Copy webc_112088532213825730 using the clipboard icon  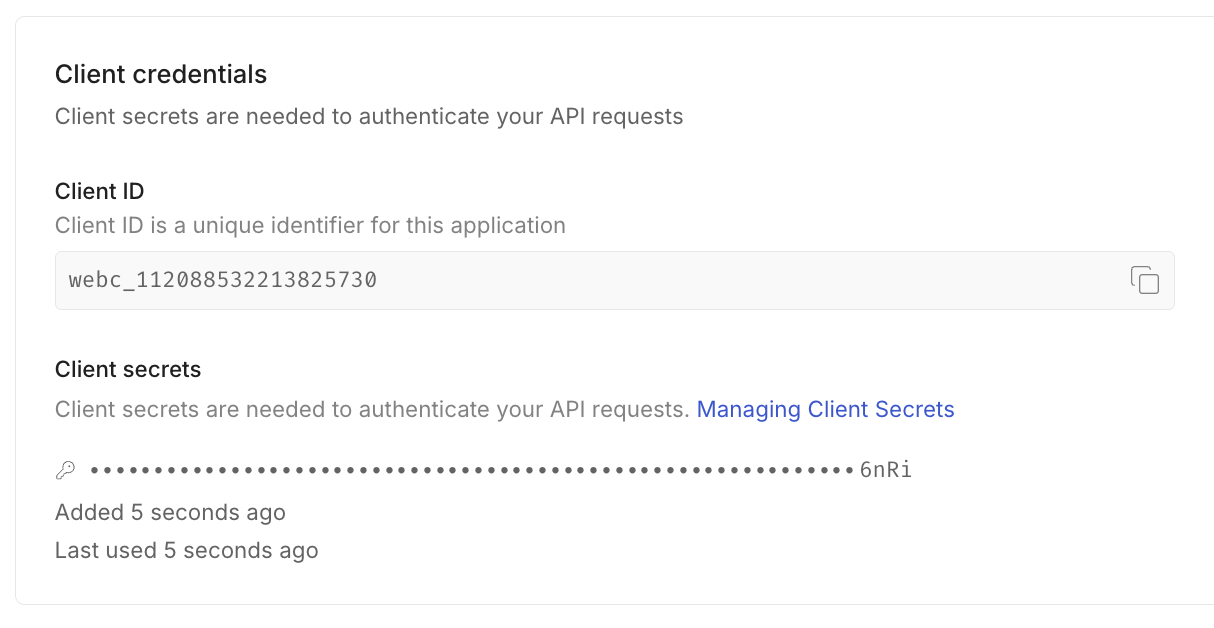[x=1146, y=281]
